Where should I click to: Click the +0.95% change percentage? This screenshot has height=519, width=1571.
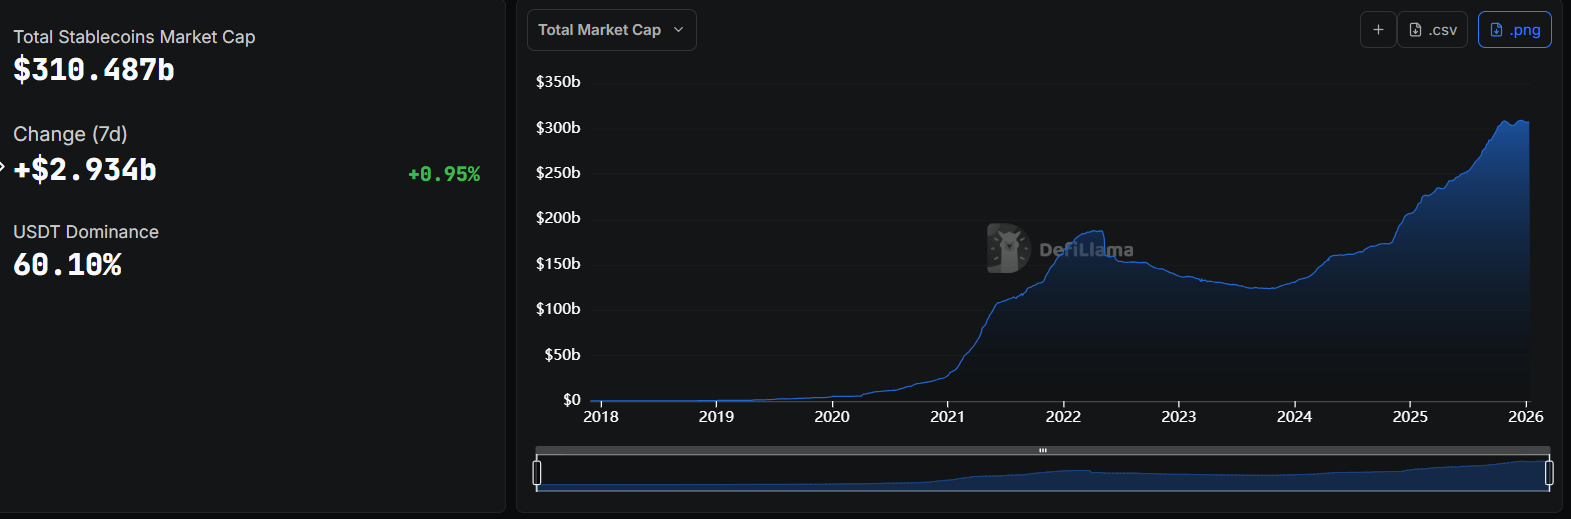pyautogui.click(x=444, y=174)
